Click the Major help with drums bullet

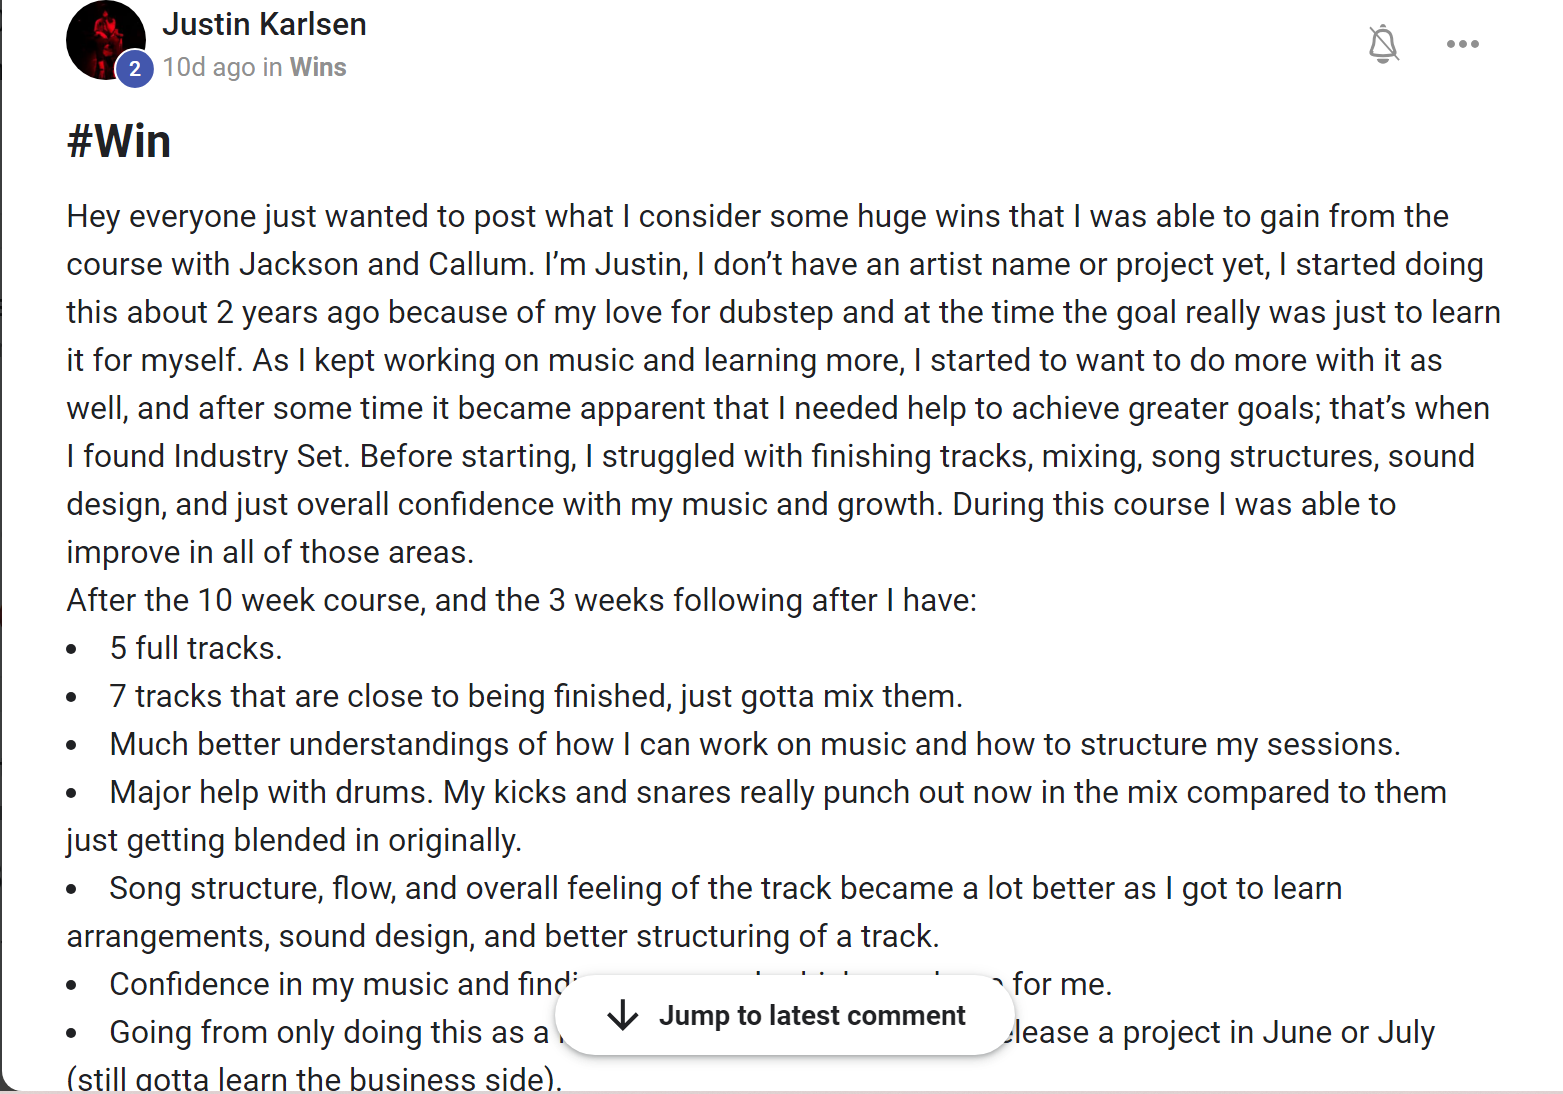[x=777, y=792]
